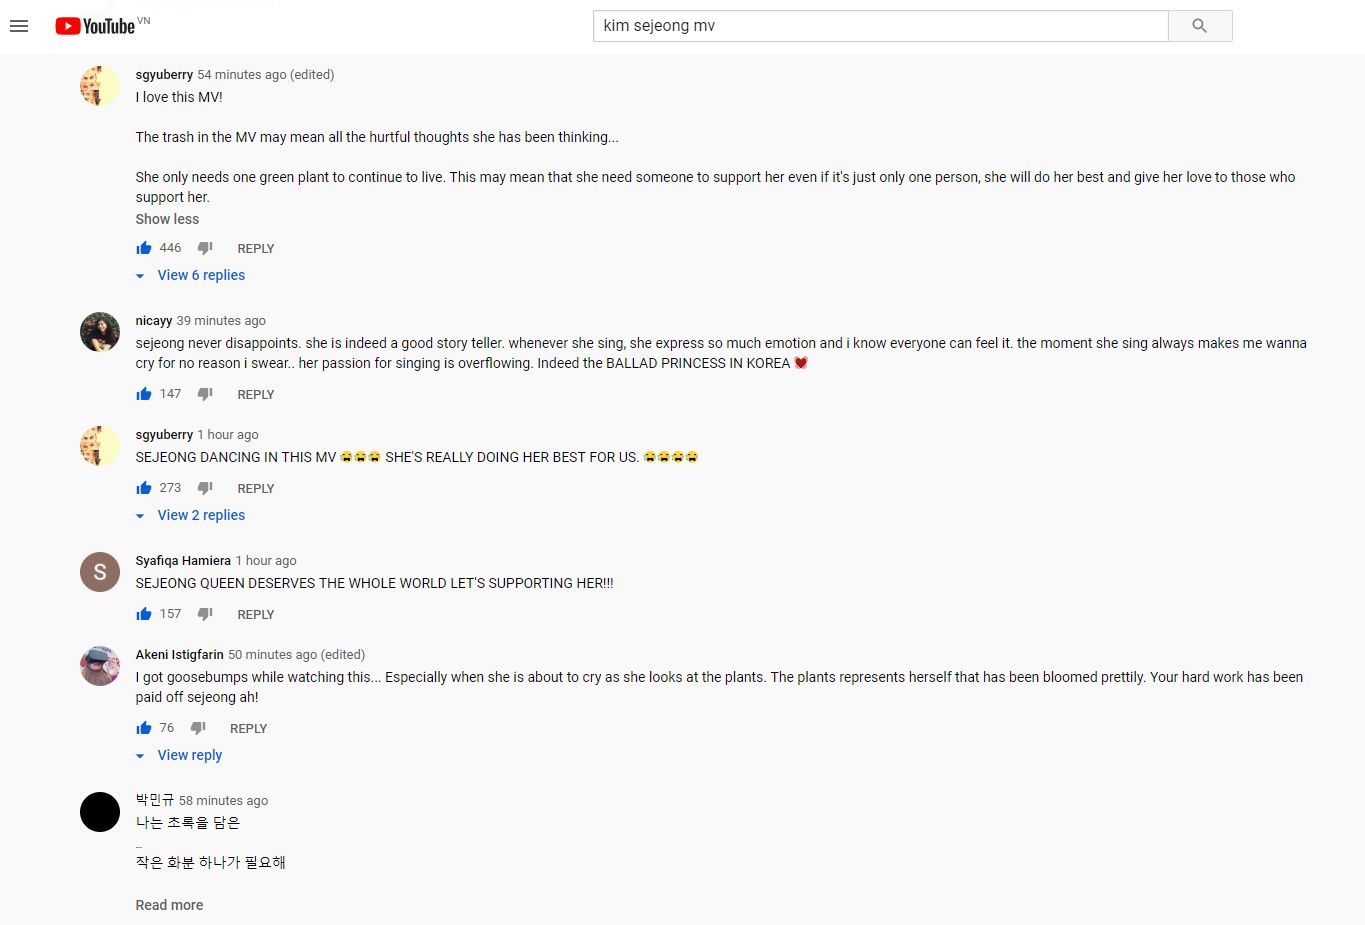The width and height of the screenshot is (1365, 925).
Task: Click the search magnifier button
Action: (1199, 26)
